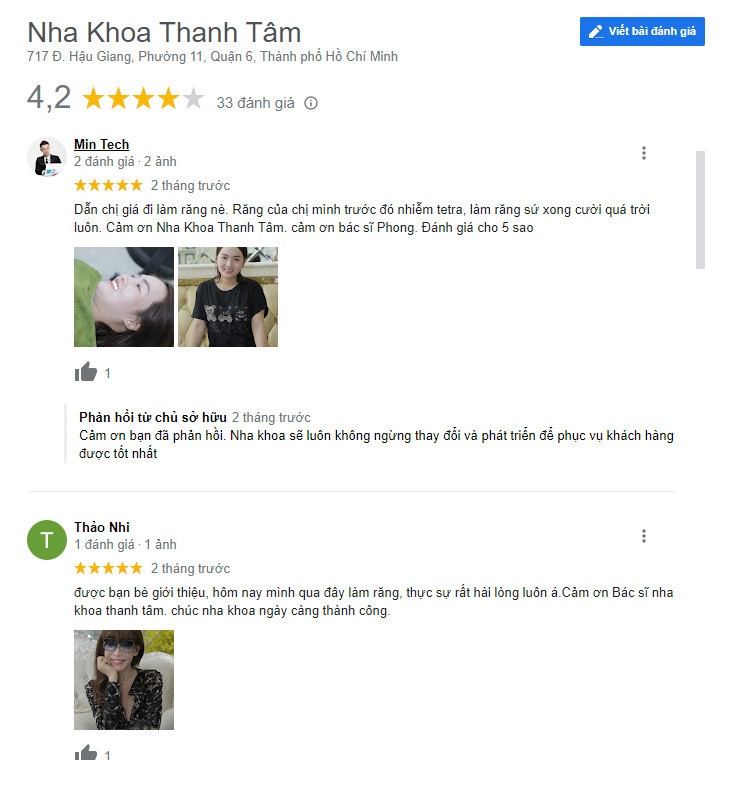View photo of woman in black t-shirt

click(228, 297)
